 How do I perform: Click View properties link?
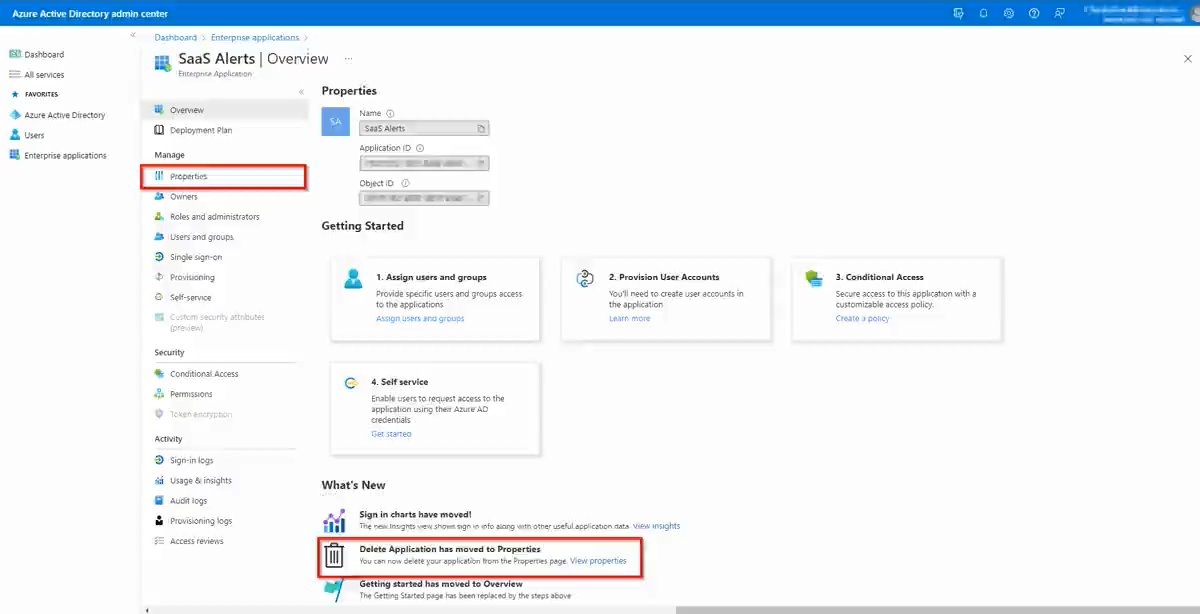click(598, 561)
